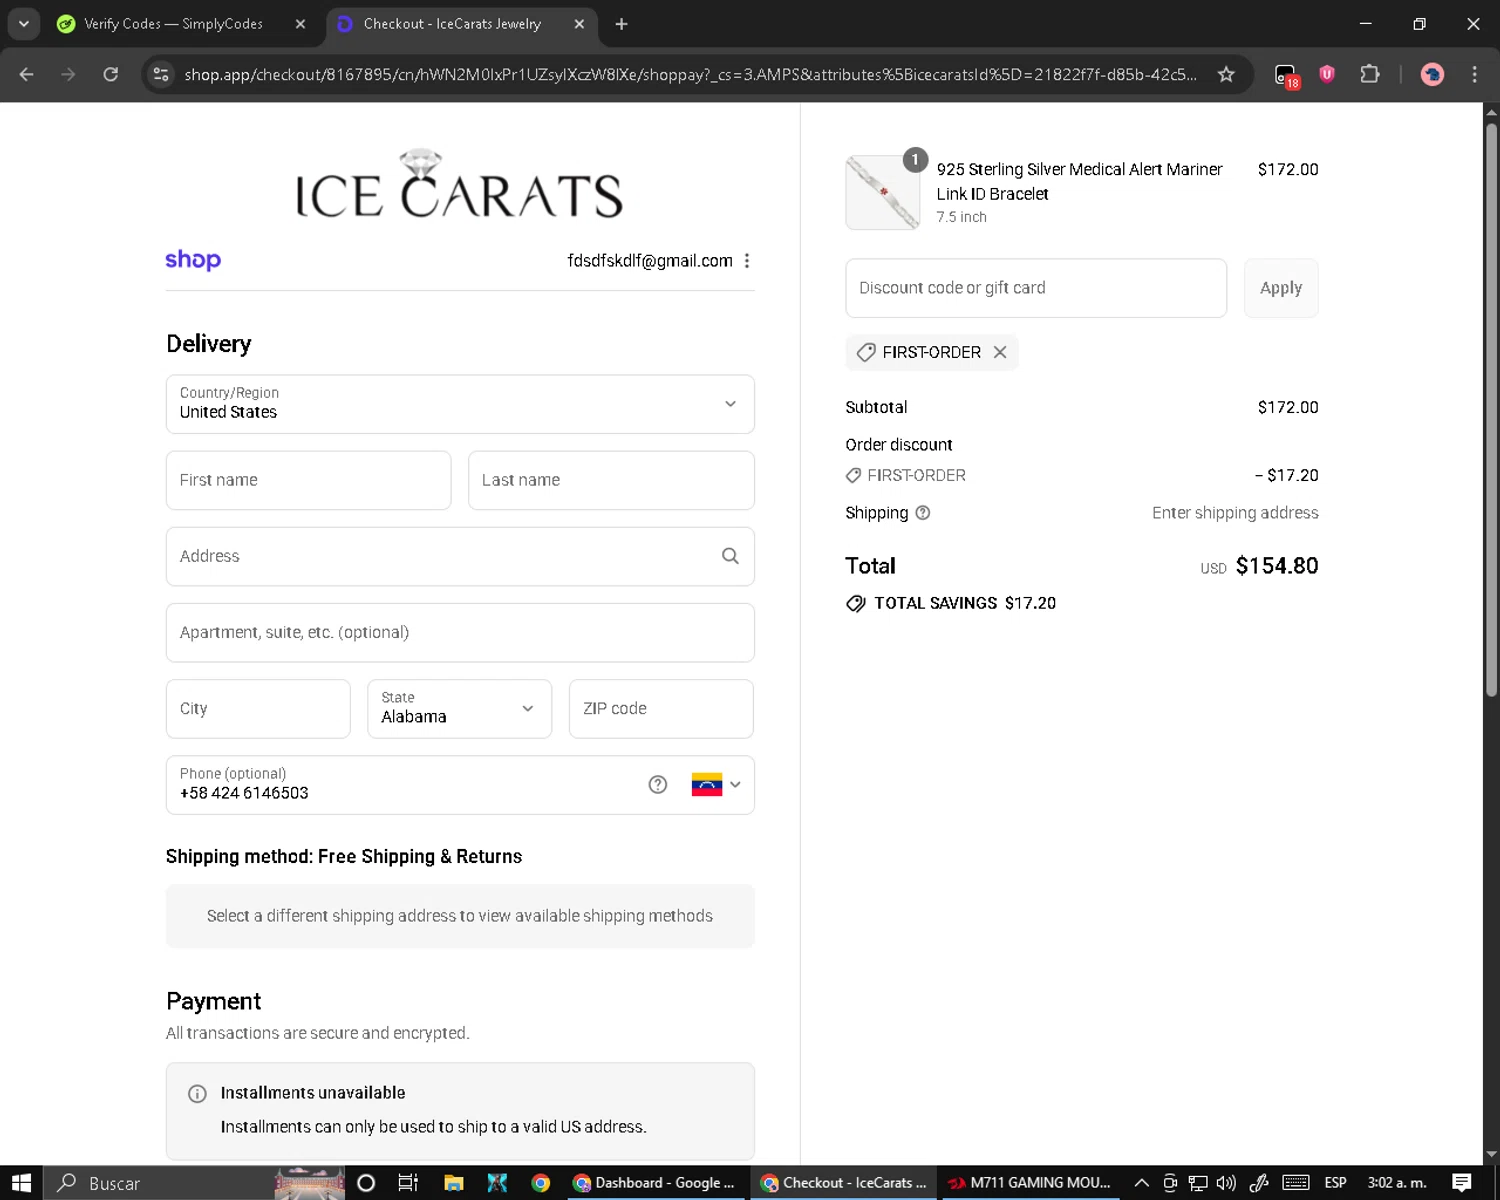Click the Discount code or gift card field
The image size is (1500, 1200).
click(1036, 288)
